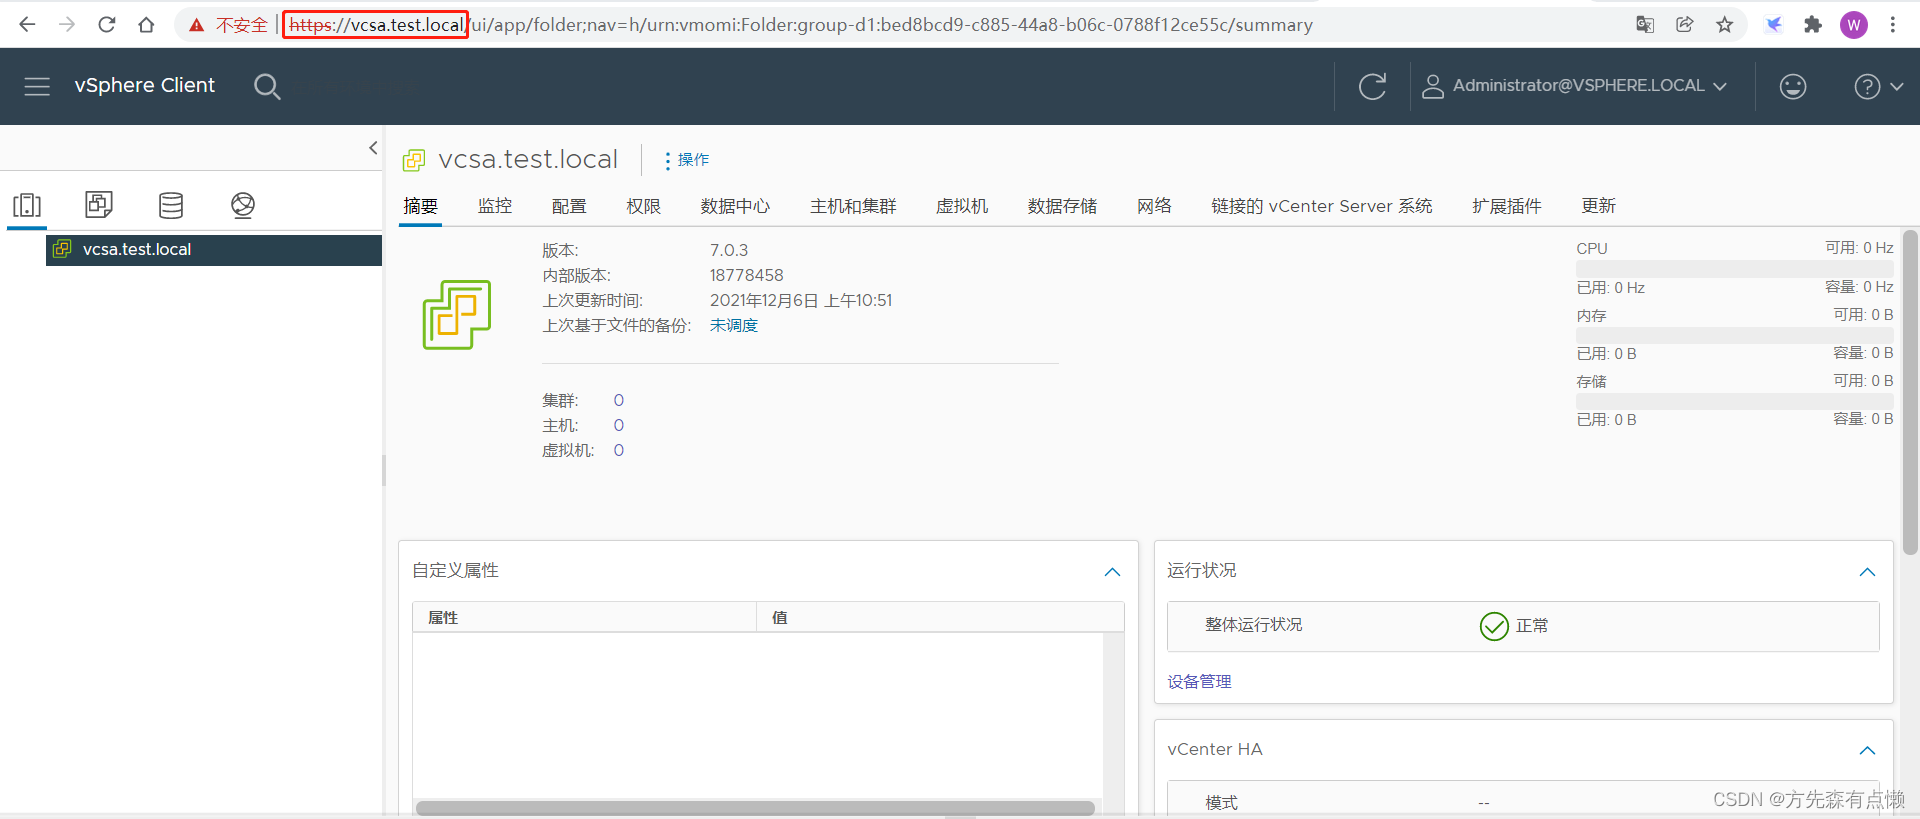Collapse the 运行状况 panel
The width and height of the screenshot is (1920, 819).
click(1867, 572)
